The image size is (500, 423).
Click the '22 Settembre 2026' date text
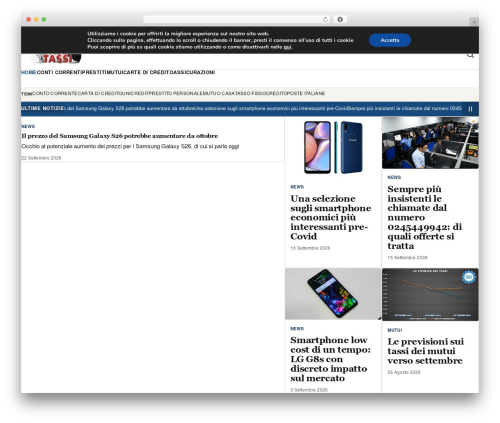[x=41, y=158]
